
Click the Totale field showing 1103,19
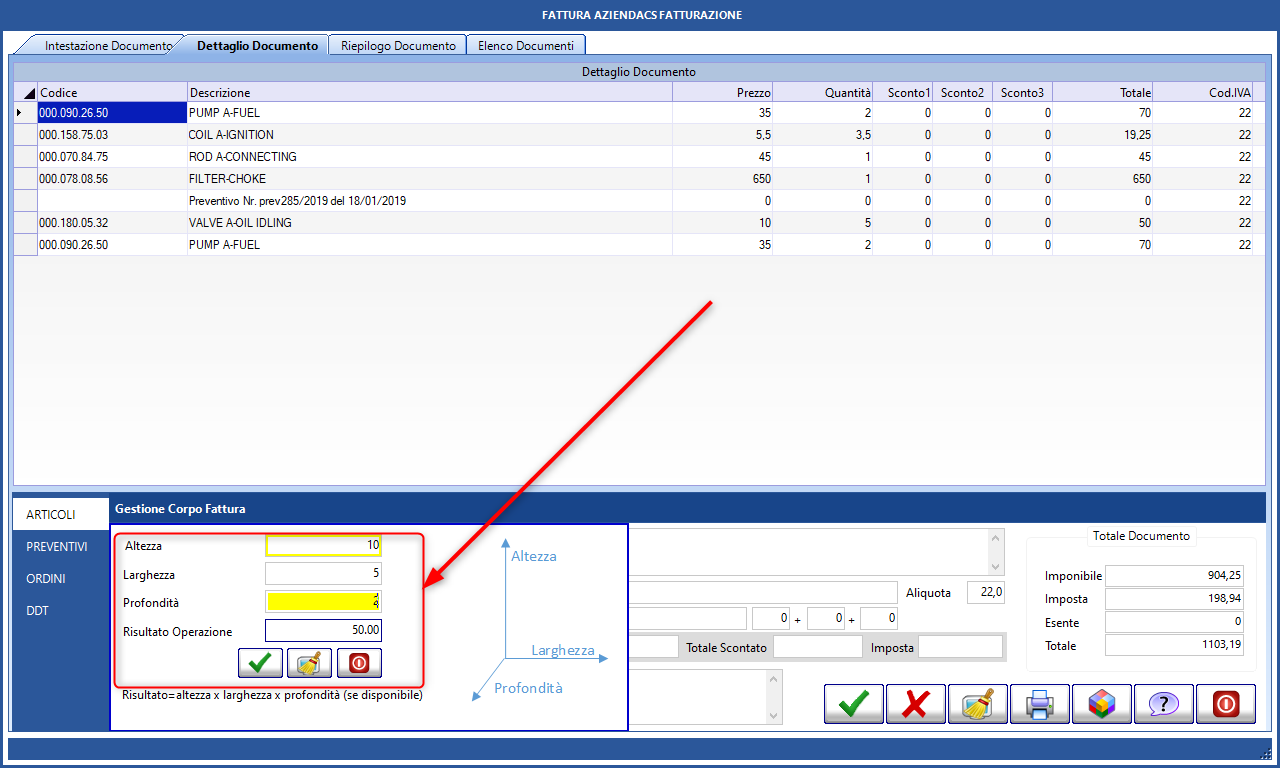coord(1174,645)
